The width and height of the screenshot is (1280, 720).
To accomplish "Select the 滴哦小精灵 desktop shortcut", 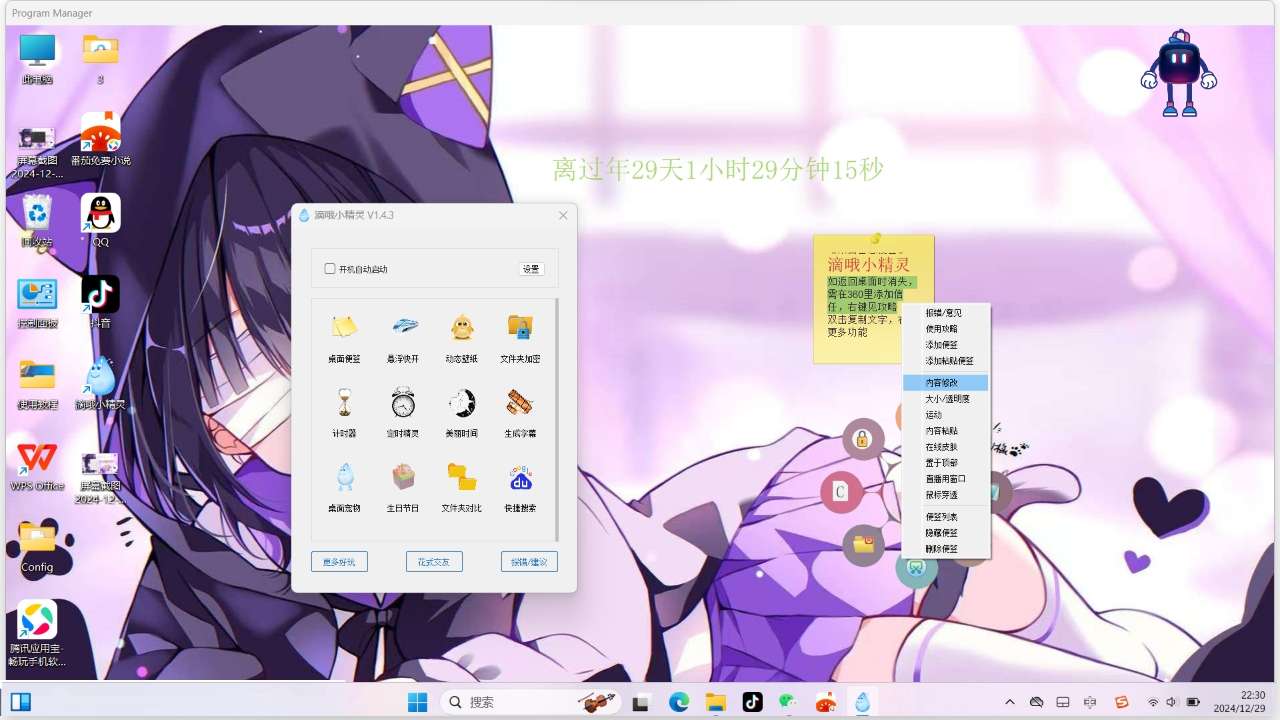I will pos(100,383).
